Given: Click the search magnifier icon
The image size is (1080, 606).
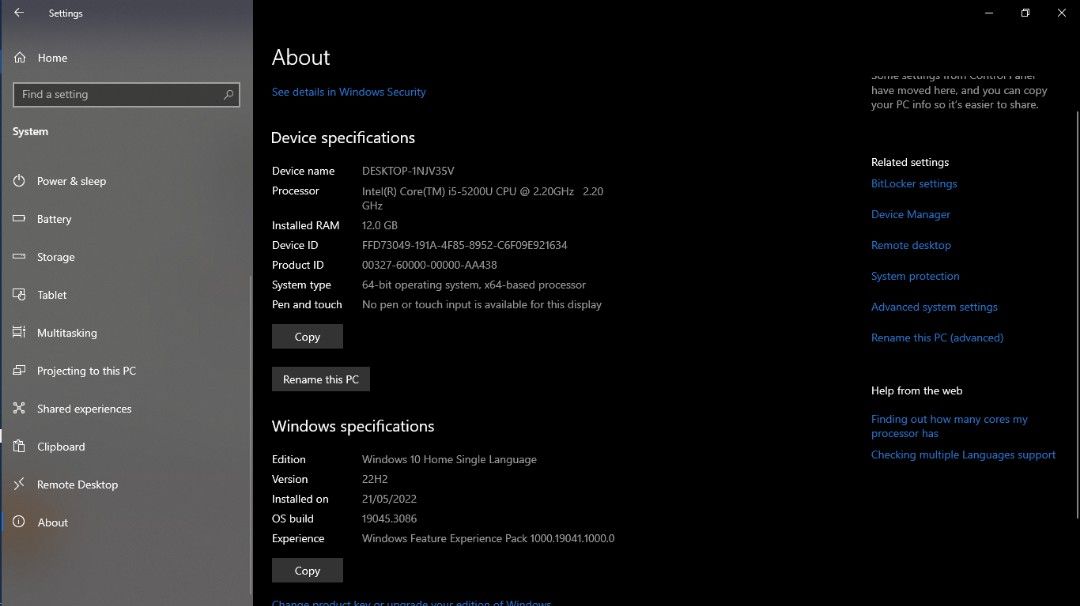Looking at the screenshot, I should pyautogui.click(x=228, y=94).
